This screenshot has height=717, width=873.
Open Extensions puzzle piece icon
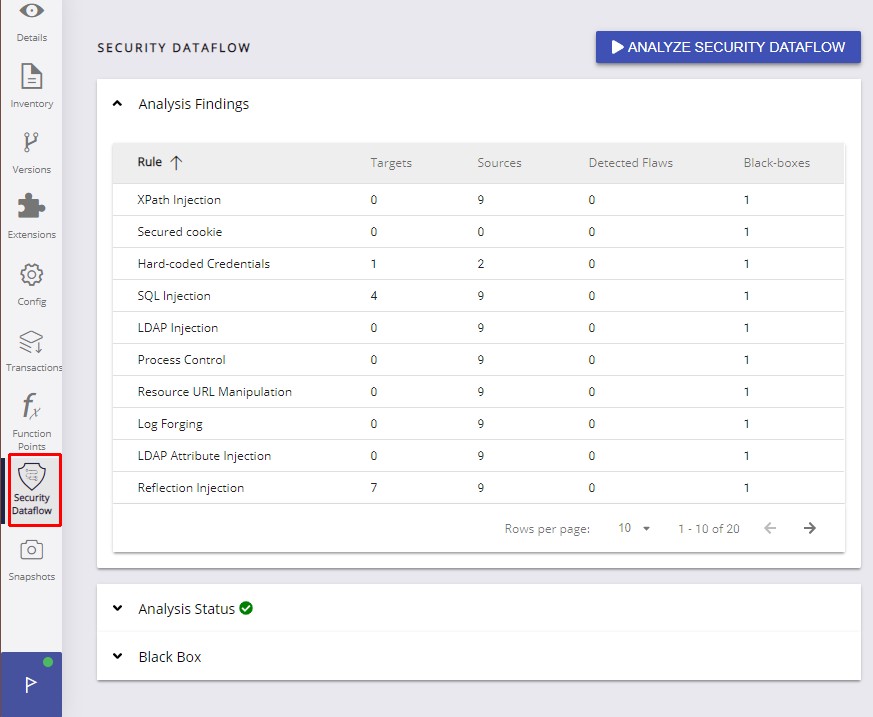31,208
